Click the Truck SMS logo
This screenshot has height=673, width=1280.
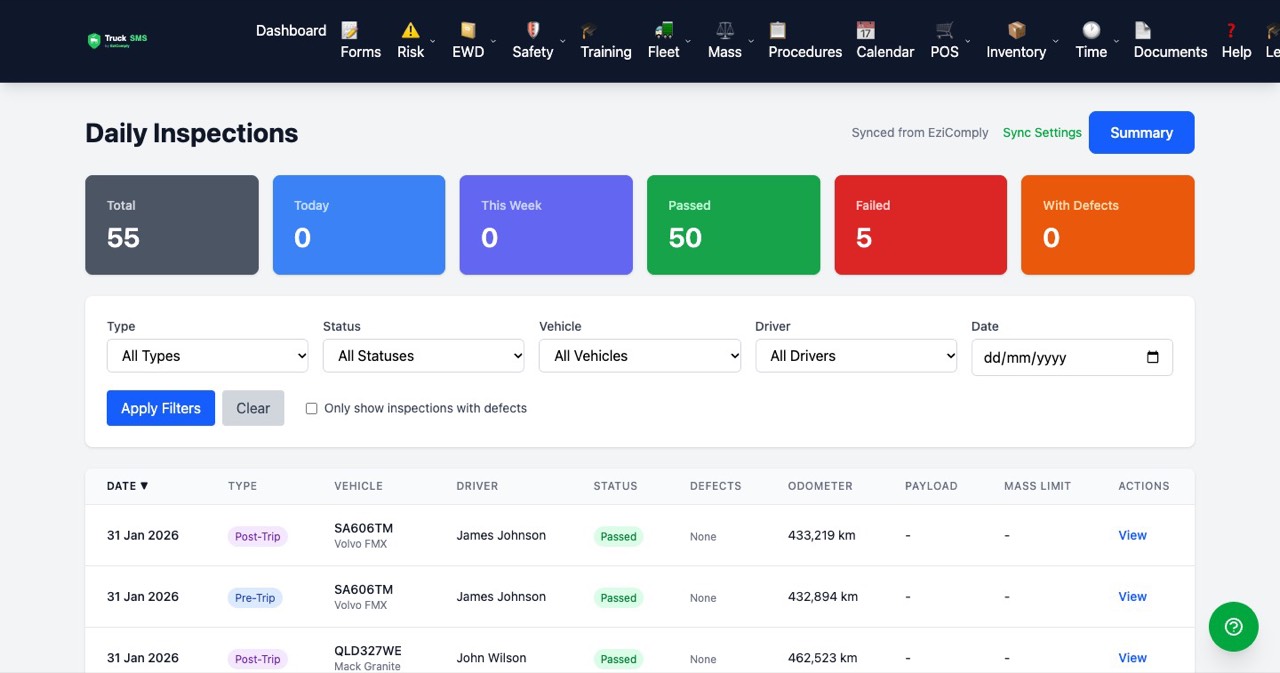pos(117,41)
